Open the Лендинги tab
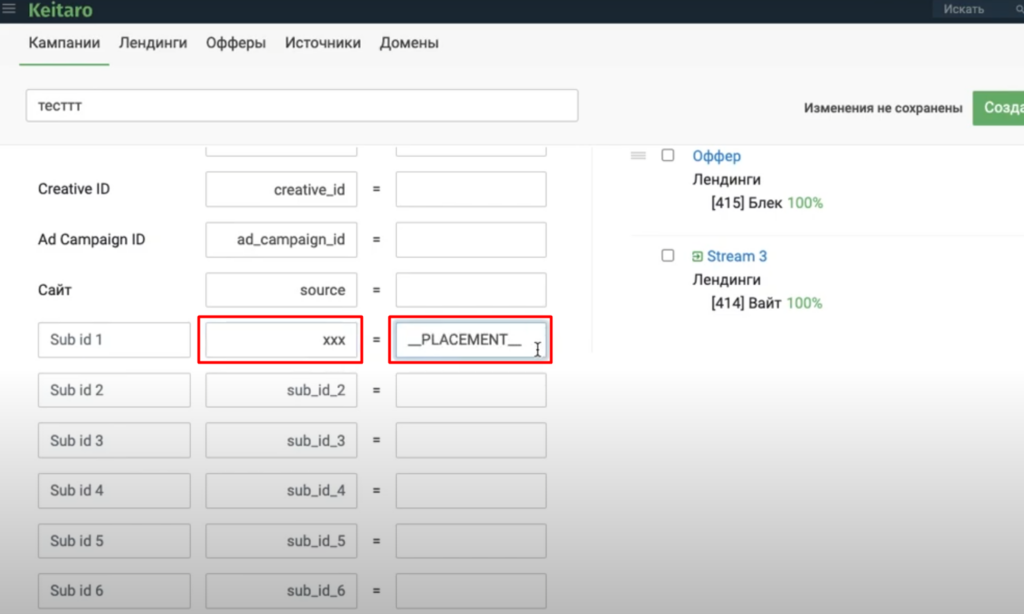This screenshot has height=614, width=1024. click(153, 43)
